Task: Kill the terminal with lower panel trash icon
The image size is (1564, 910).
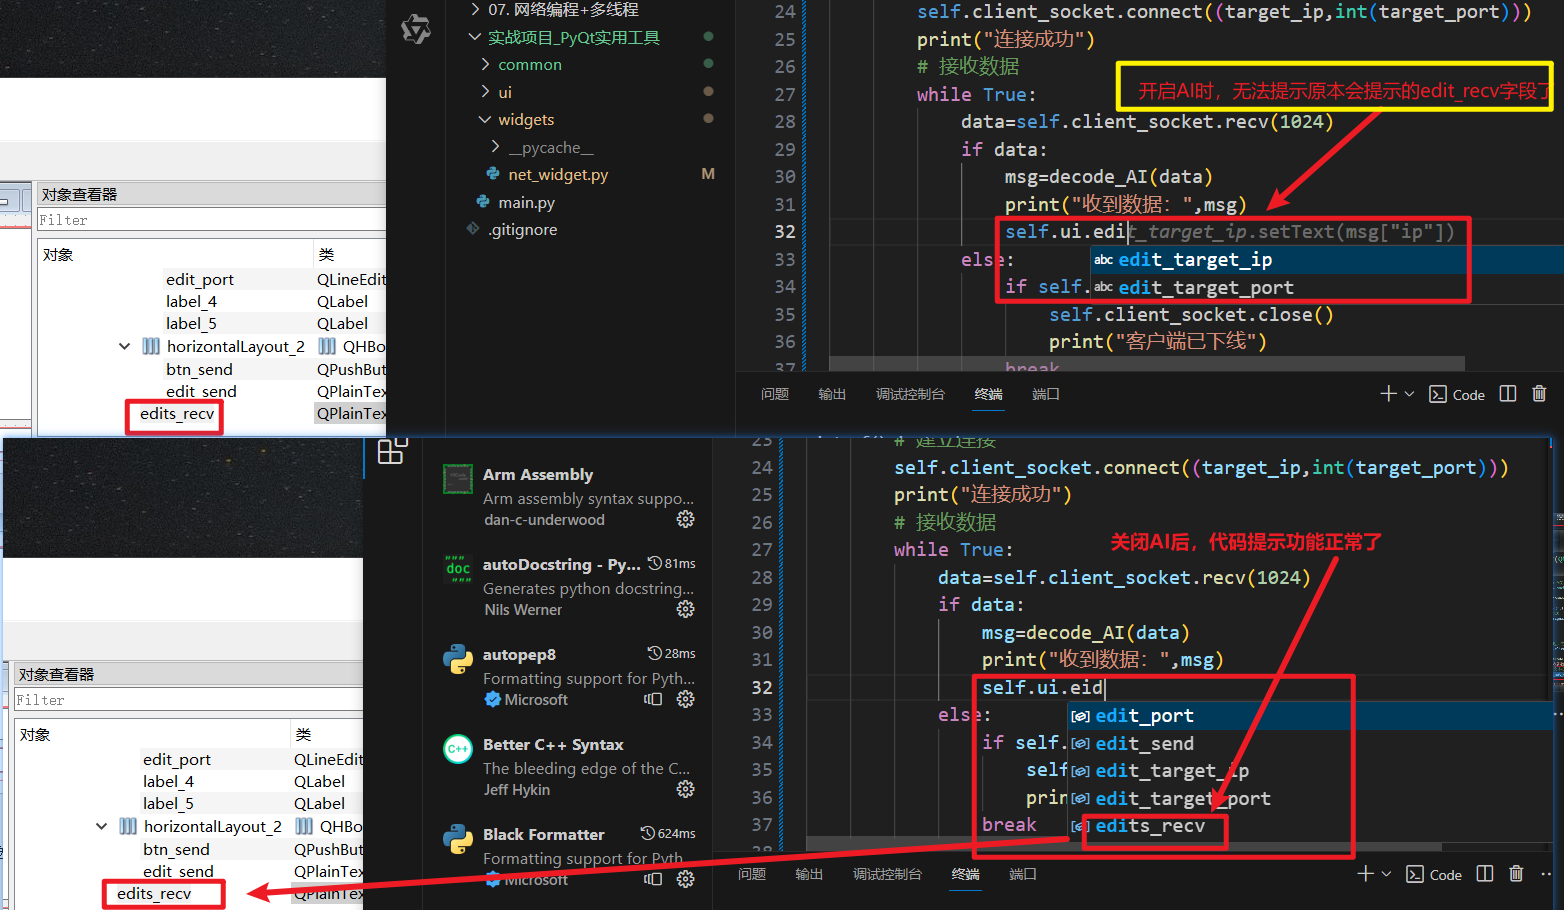Action: 1516,874
